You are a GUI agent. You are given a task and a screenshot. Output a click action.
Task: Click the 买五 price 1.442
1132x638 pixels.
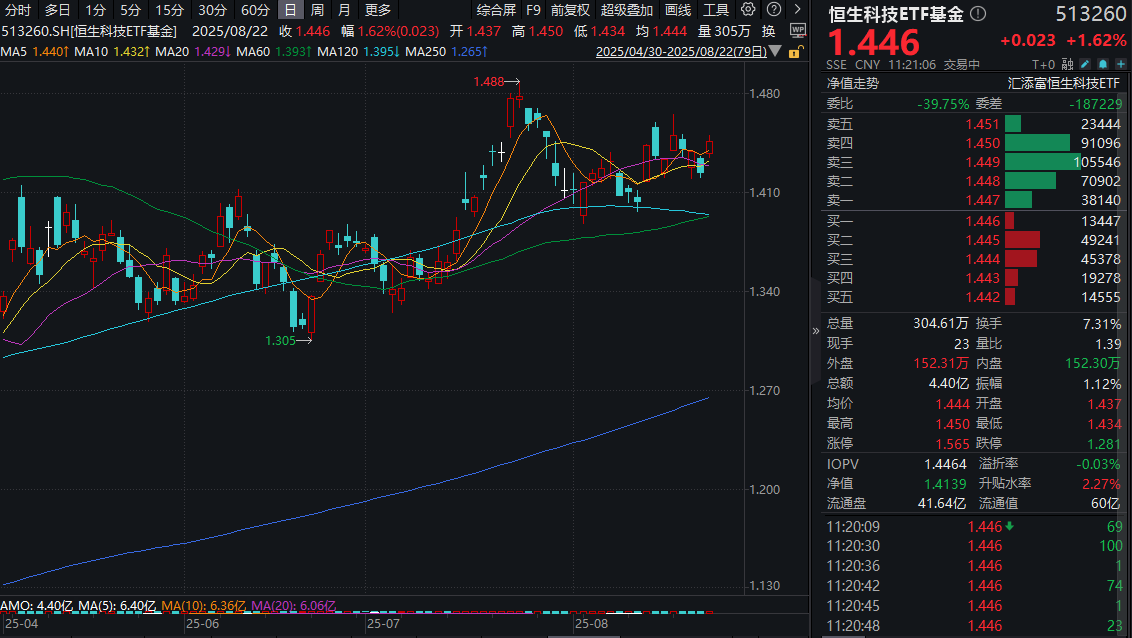[983, 297]
